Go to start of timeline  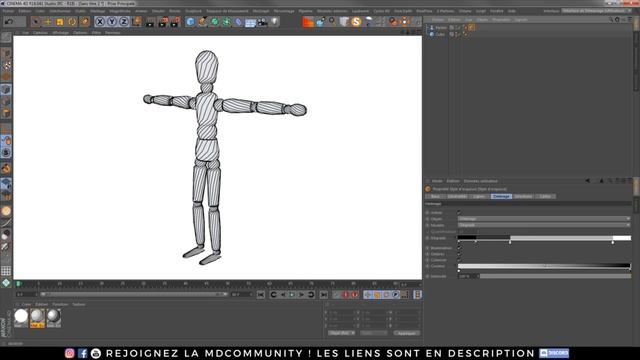pyautogui.click(x=261, y=295)
